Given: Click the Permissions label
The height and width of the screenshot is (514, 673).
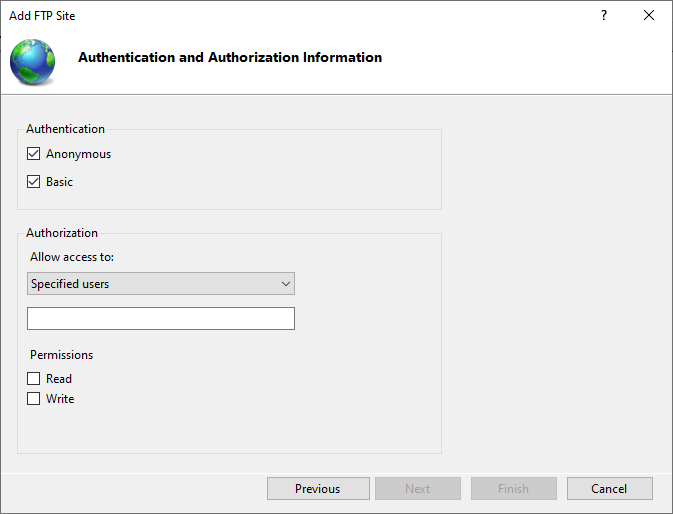Looking at the screenshot, I should tap(61, 355).
